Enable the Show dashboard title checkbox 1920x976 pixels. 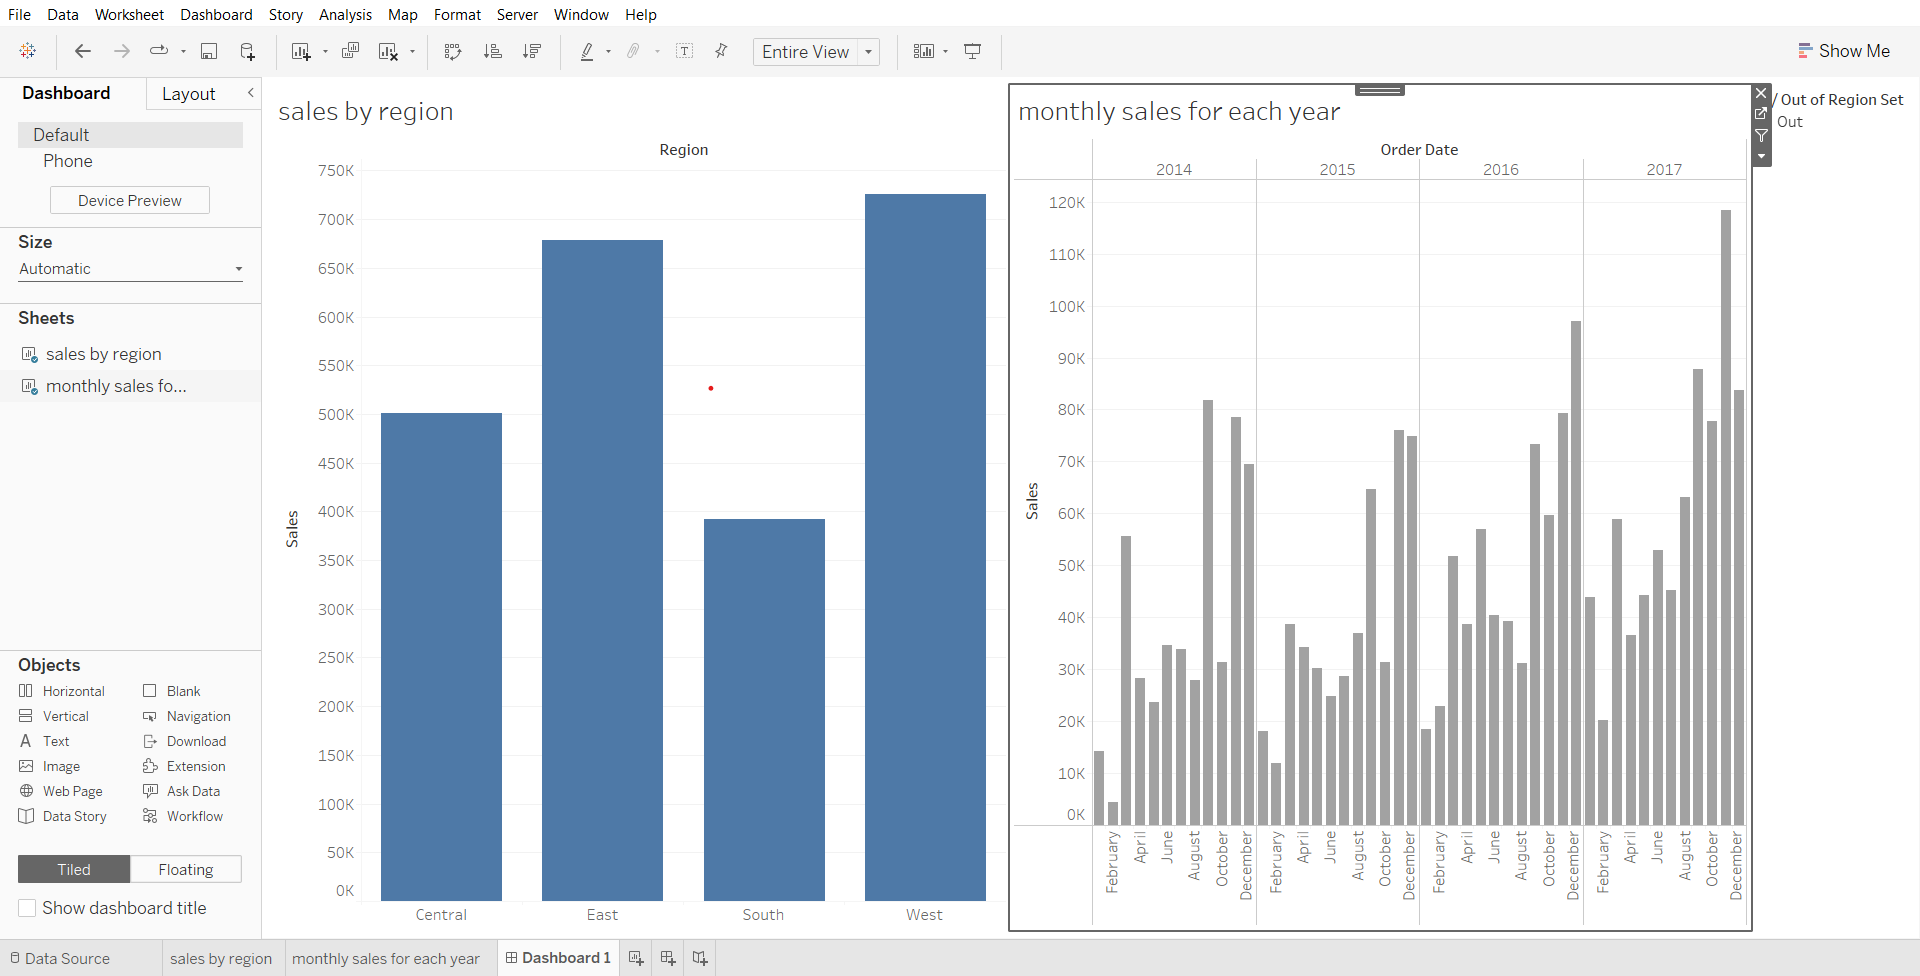tap(28, 908)
